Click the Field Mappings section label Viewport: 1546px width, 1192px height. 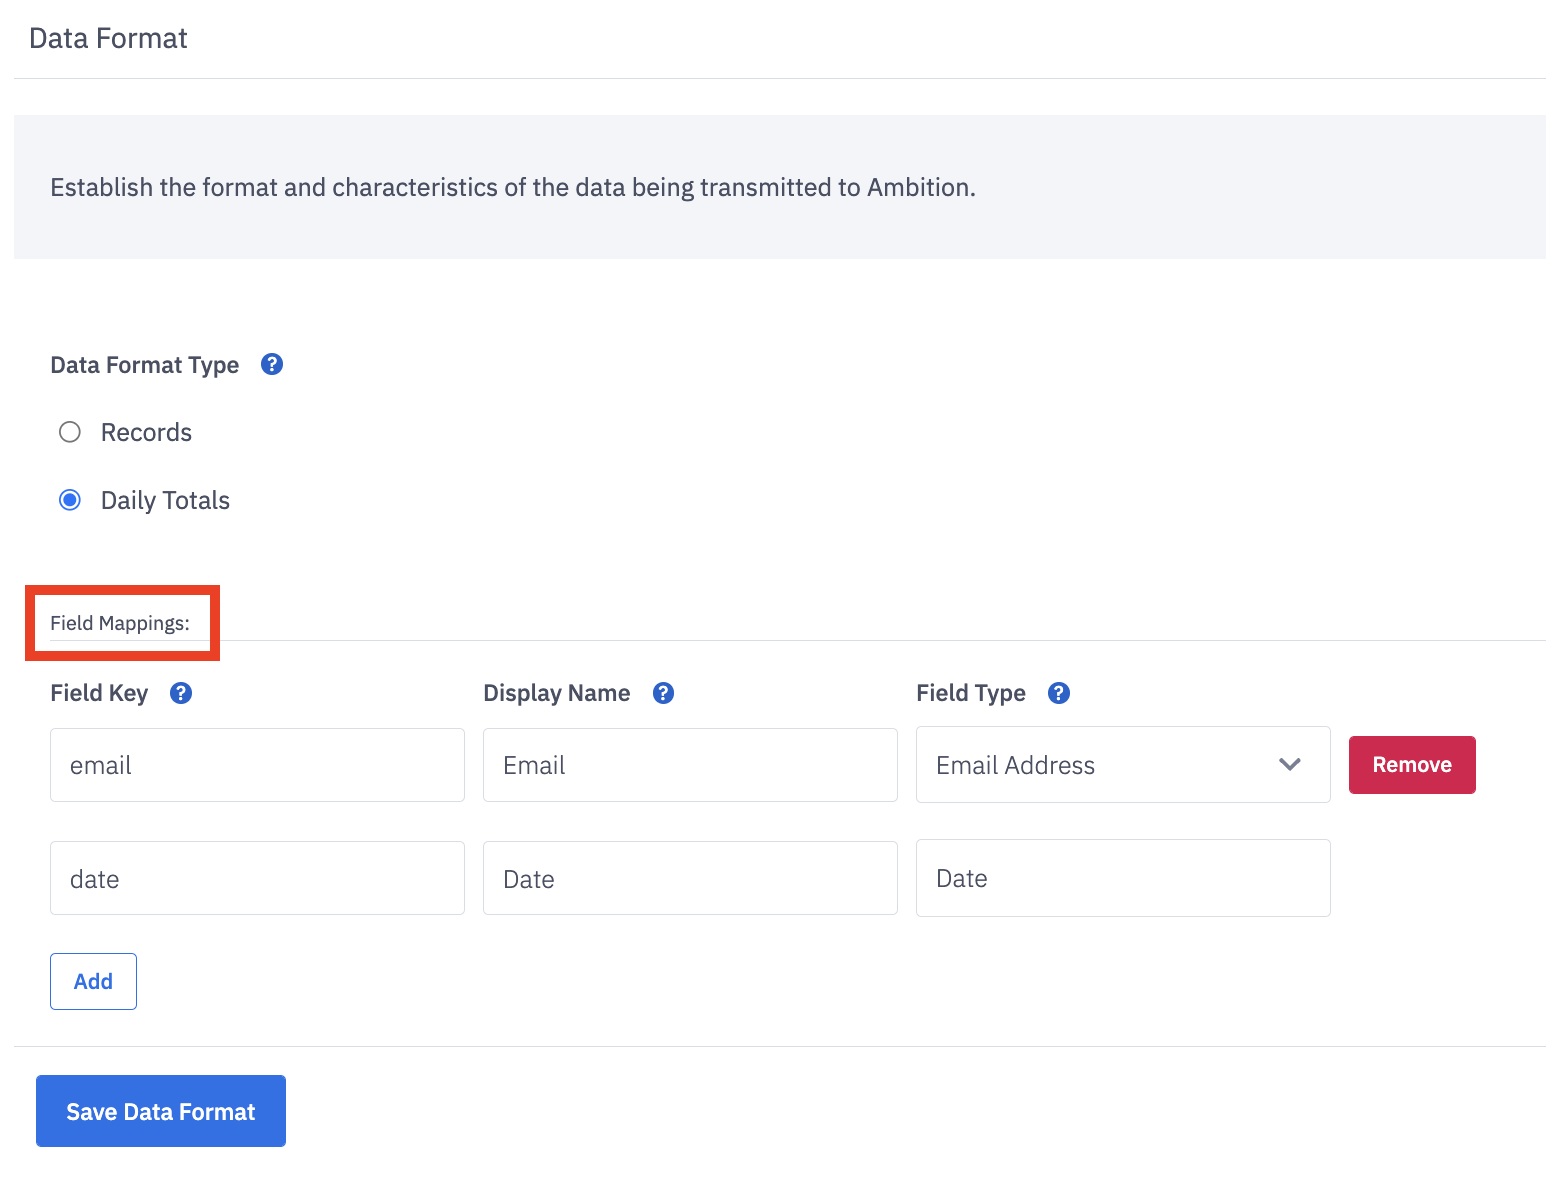120,623
